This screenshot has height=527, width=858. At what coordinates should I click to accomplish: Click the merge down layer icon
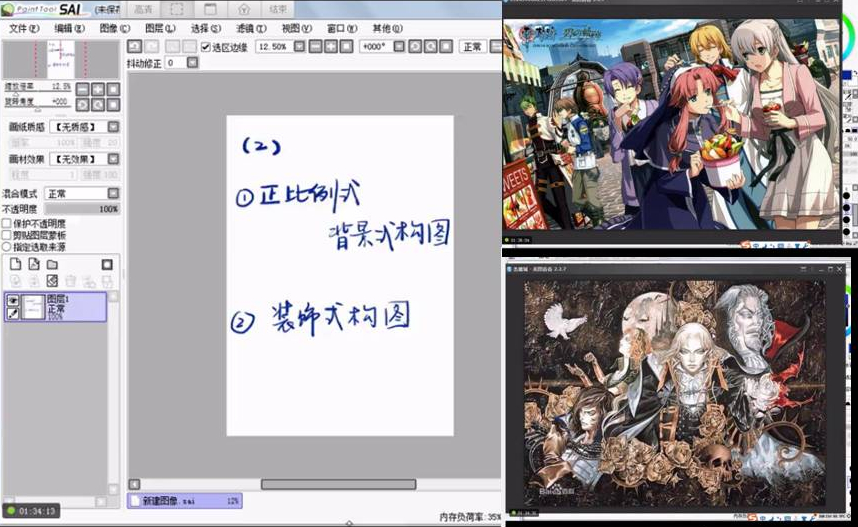(x=34, y=281)
